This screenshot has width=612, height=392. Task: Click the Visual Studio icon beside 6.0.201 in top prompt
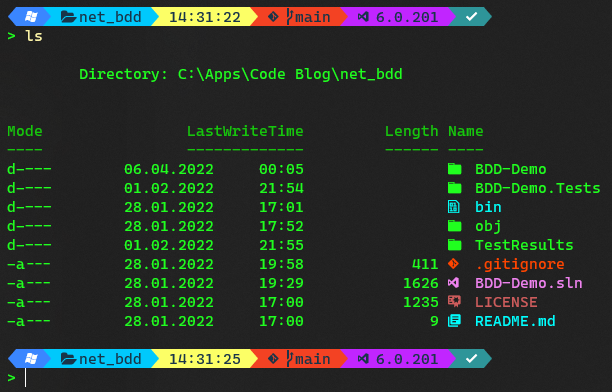click(363, 17)
